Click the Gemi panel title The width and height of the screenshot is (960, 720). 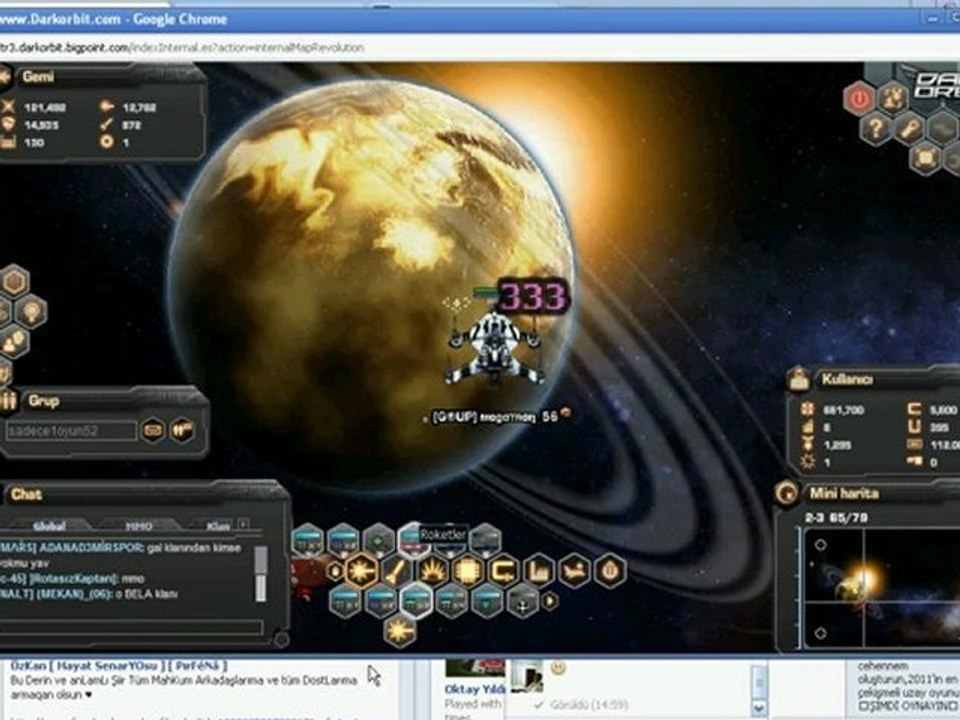38,77
